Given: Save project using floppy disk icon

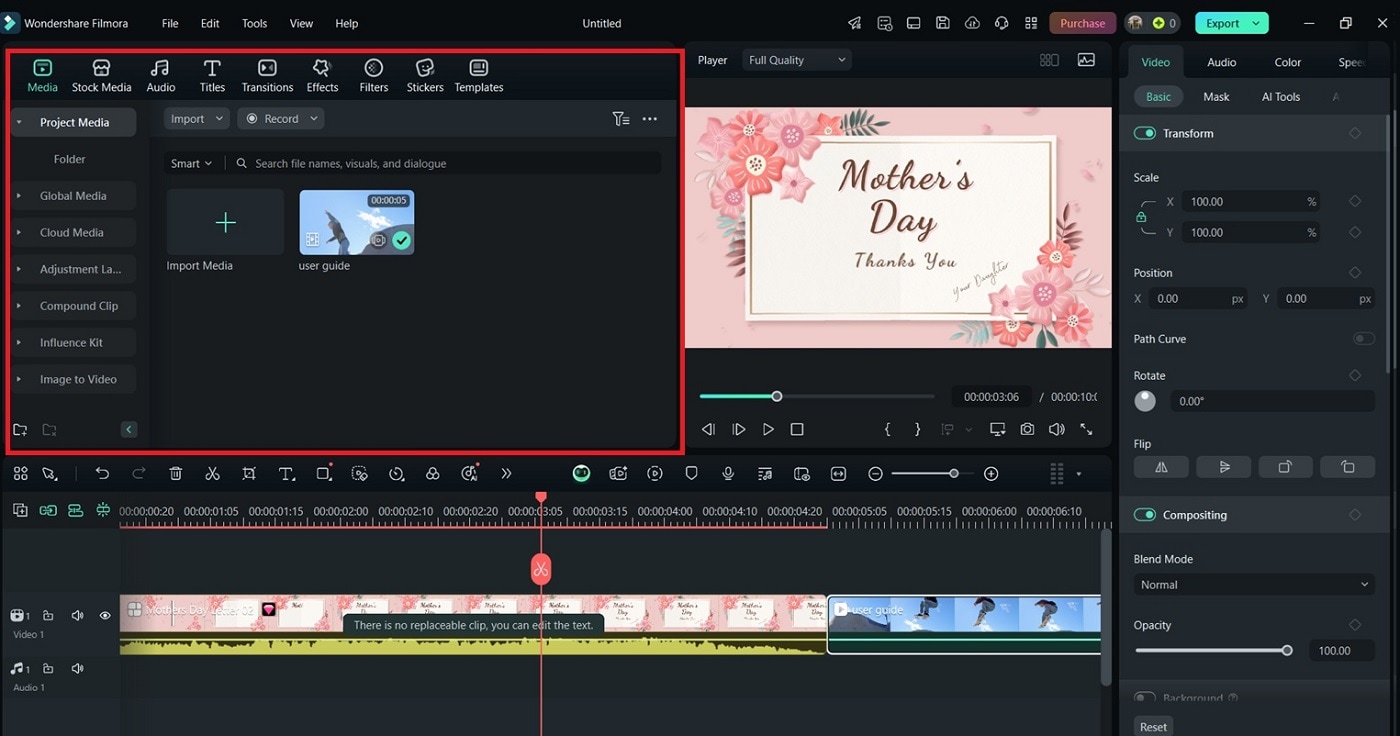Looking at the screenshot, I should point(942,23).
